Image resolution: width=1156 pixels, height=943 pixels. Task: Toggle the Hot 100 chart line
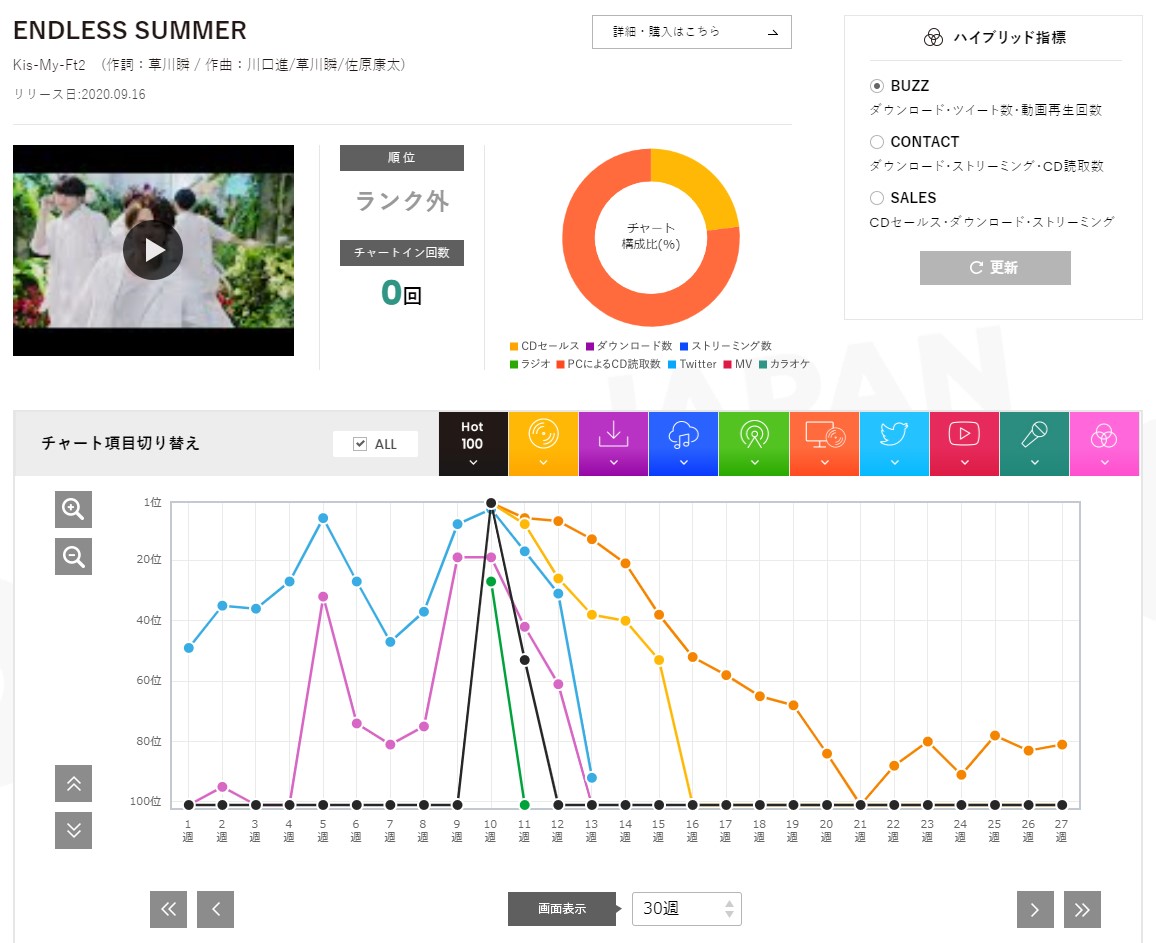click(x=473, y=444)
